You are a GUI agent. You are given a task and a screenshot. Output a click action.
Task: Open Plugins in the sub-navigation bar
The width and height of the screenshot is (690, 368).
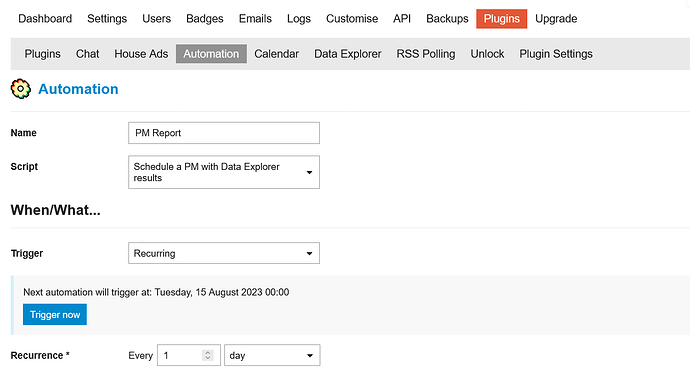tap(43, 54)
